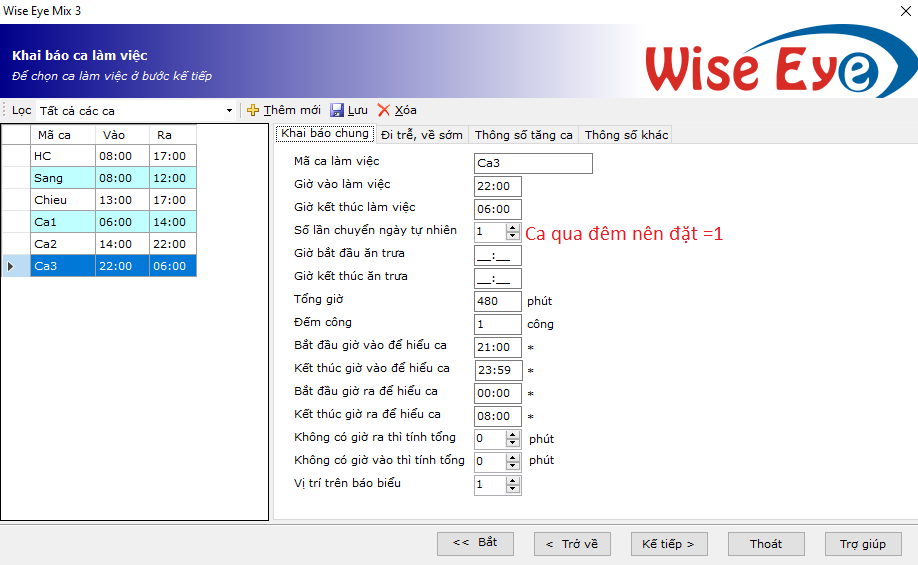918x565 pixels.
Task: Switch to Đi trễ, về sớm tab
Action: point(421,135)
